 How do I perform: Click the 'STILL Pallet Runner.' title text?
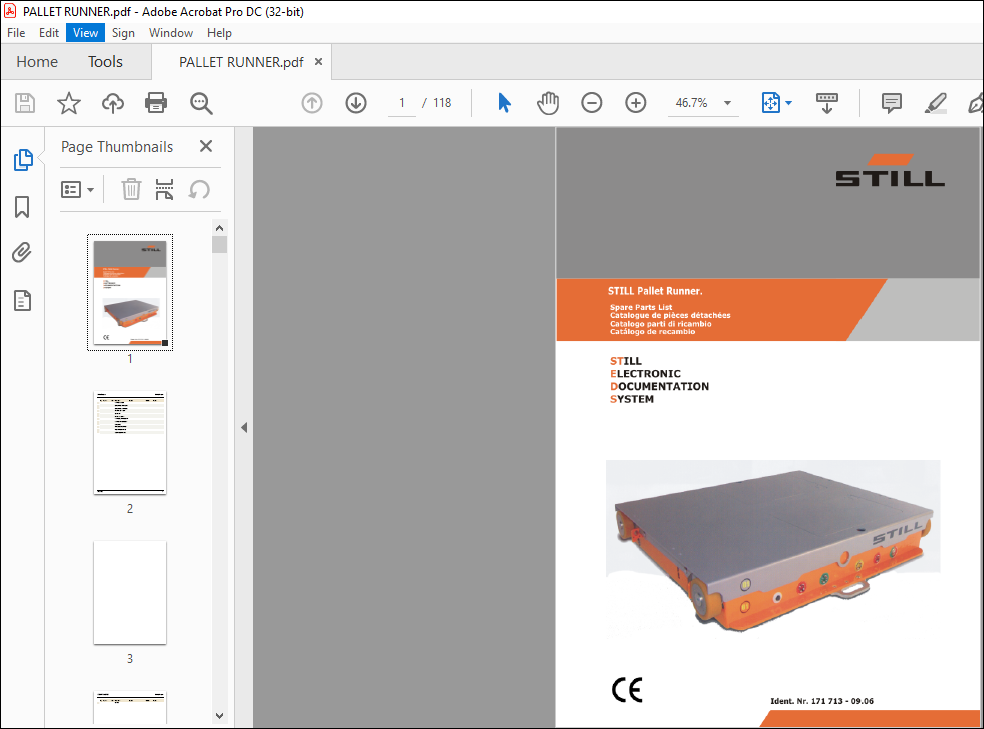click(x=655, y=291)
